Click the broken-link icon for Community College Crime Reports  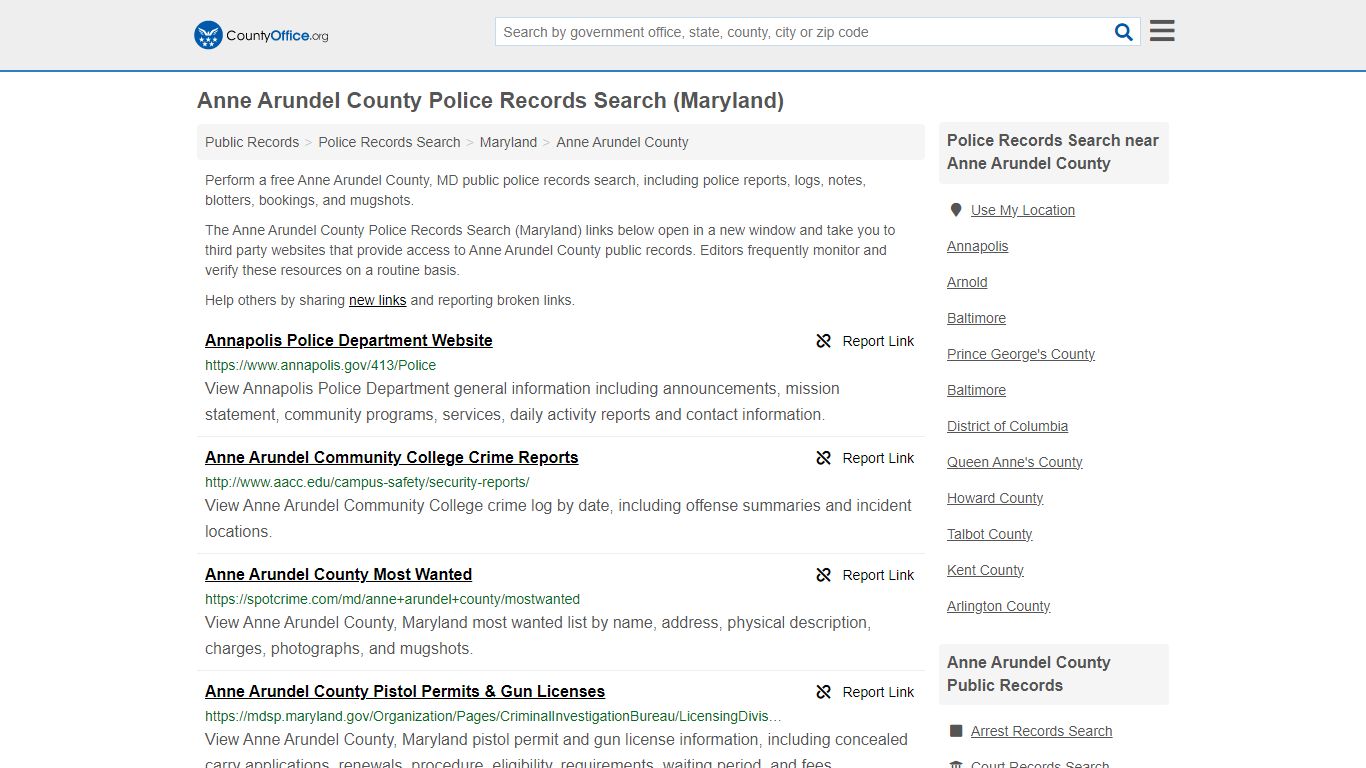coord(823,458)
